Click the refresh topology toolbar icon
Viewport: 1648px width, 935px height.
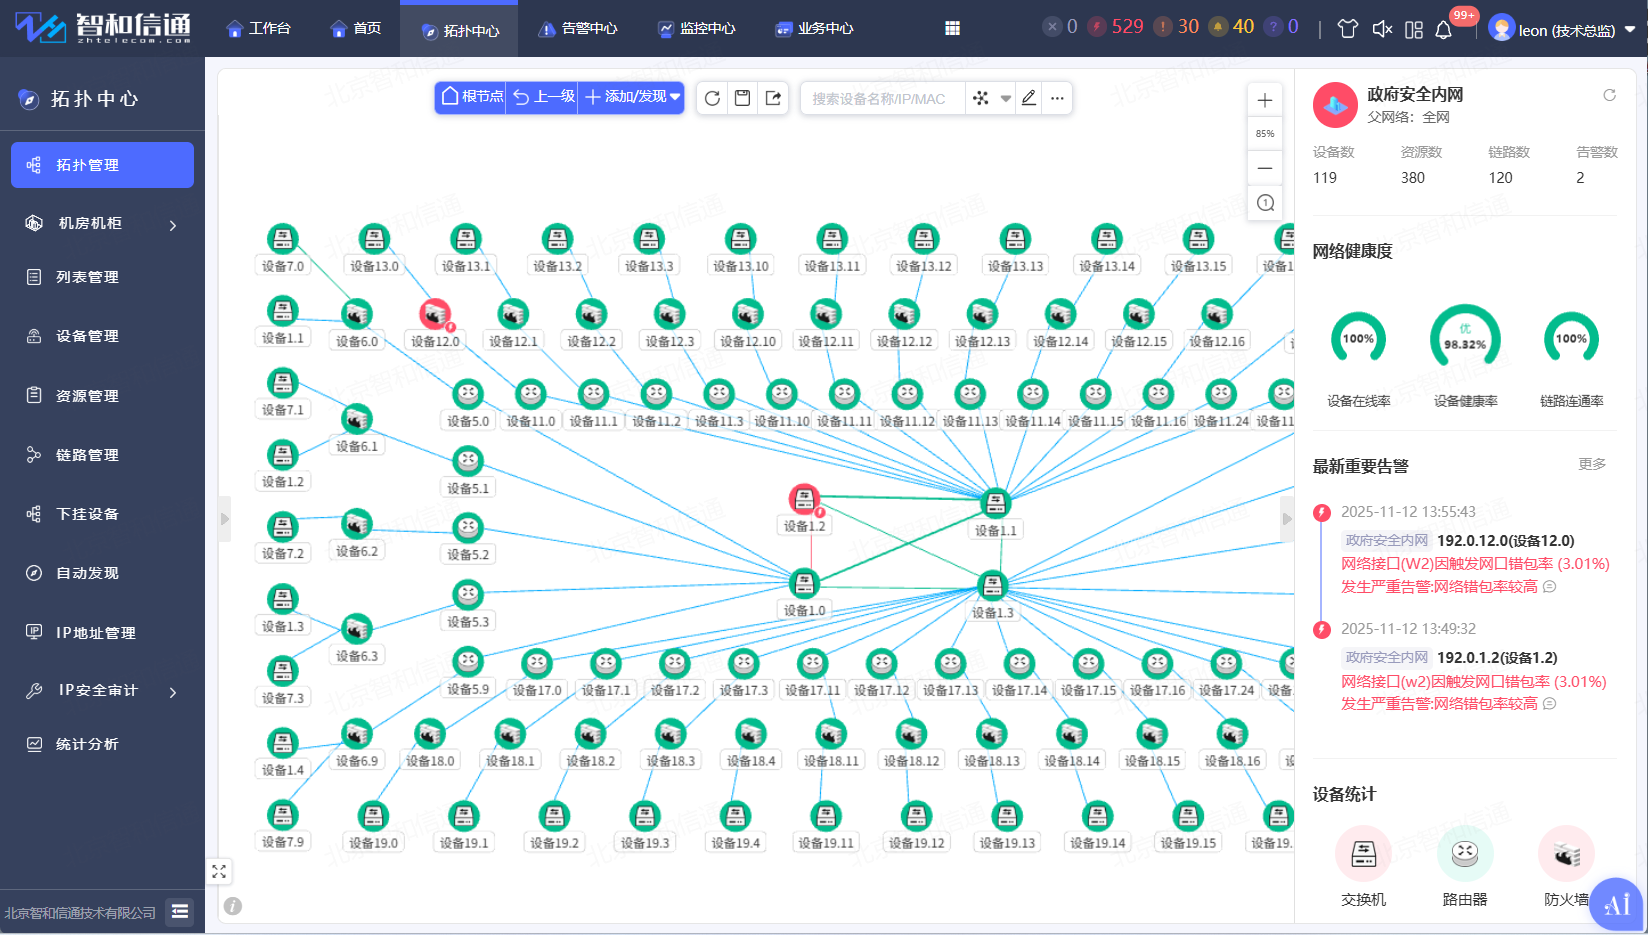712,98
